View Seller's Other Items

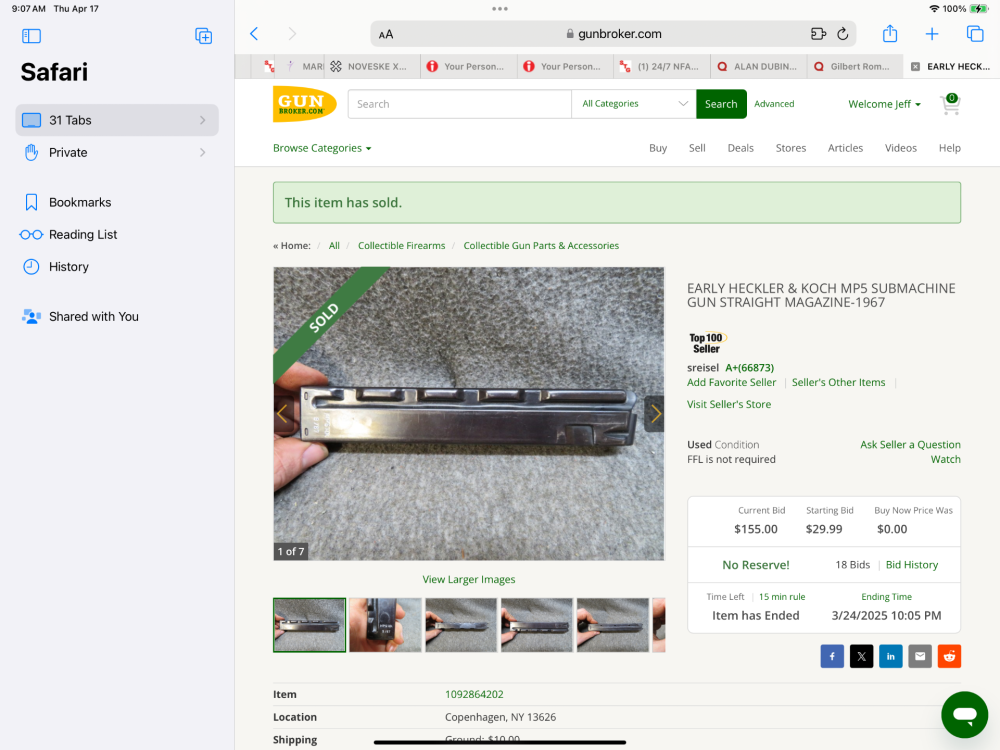(x=838, y=383)
